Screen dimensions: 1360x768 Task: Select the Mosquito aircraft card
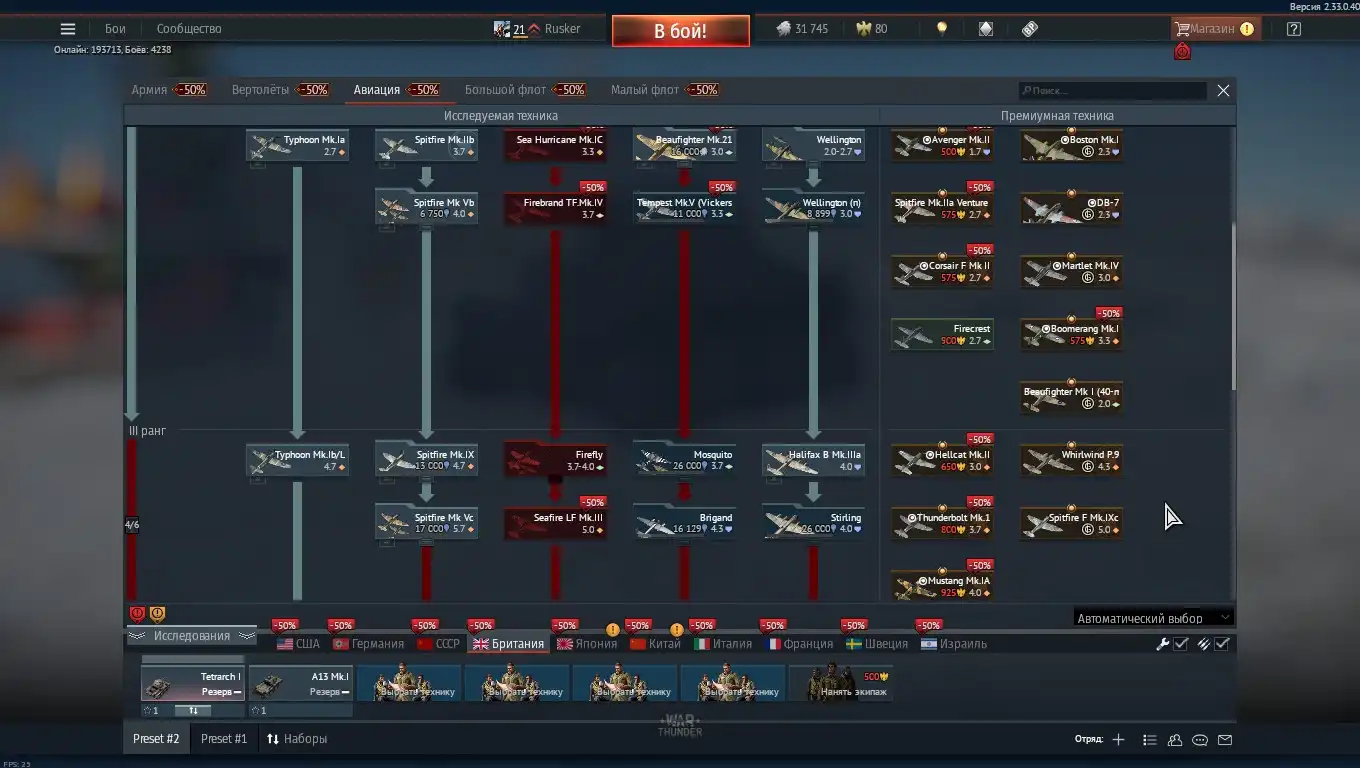(684, 460)
